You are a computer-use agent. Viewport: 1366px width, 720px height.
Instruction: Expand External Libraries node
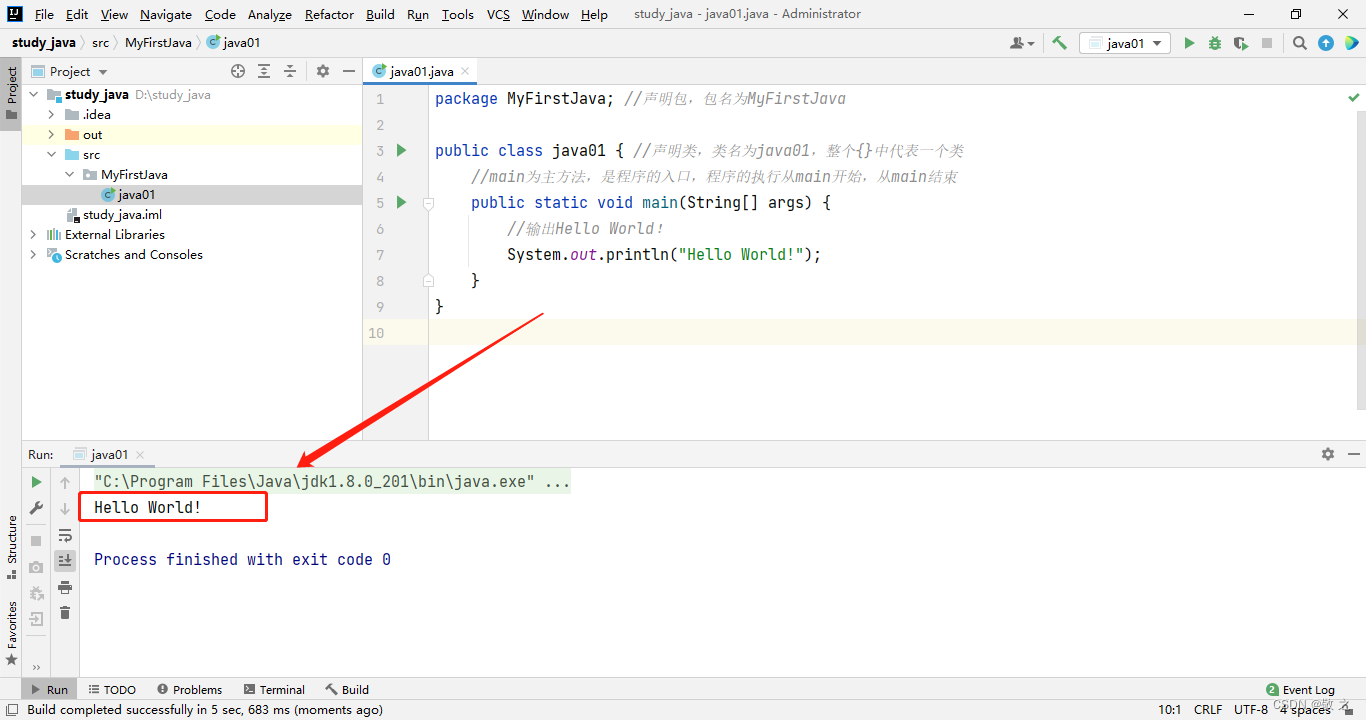click(x=33, y=235)
